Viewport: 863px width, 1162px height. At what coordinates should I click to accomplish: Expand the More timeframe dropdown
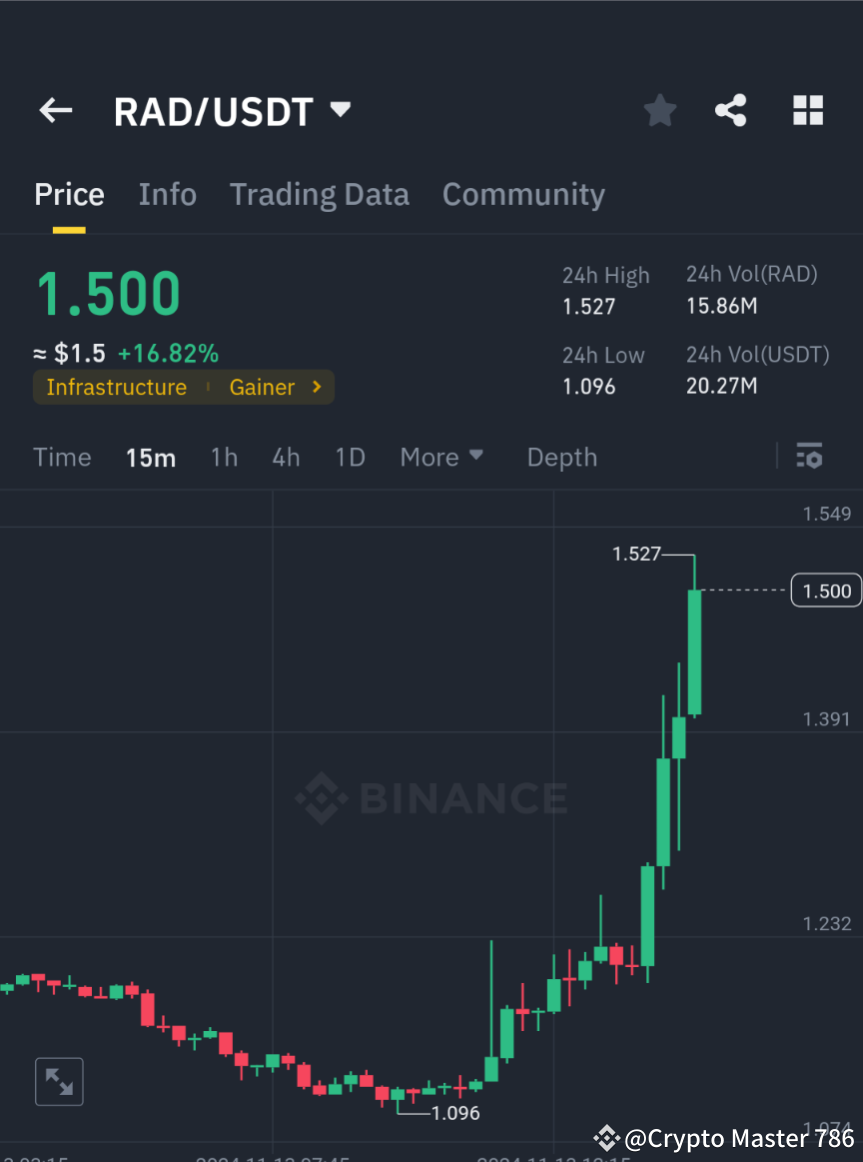(441, 457)
